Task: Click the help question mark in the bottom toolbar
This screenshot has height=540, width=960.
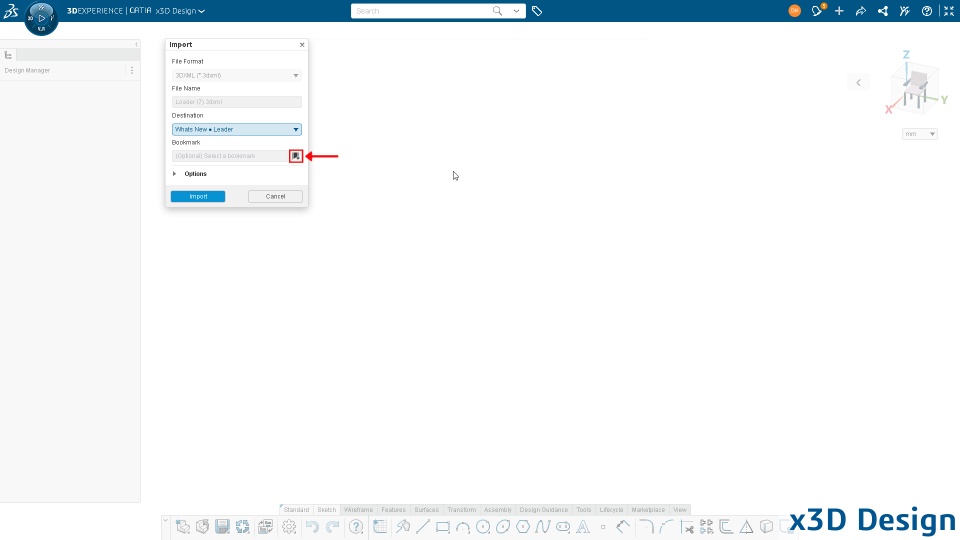Action: (x=356, y=527)
